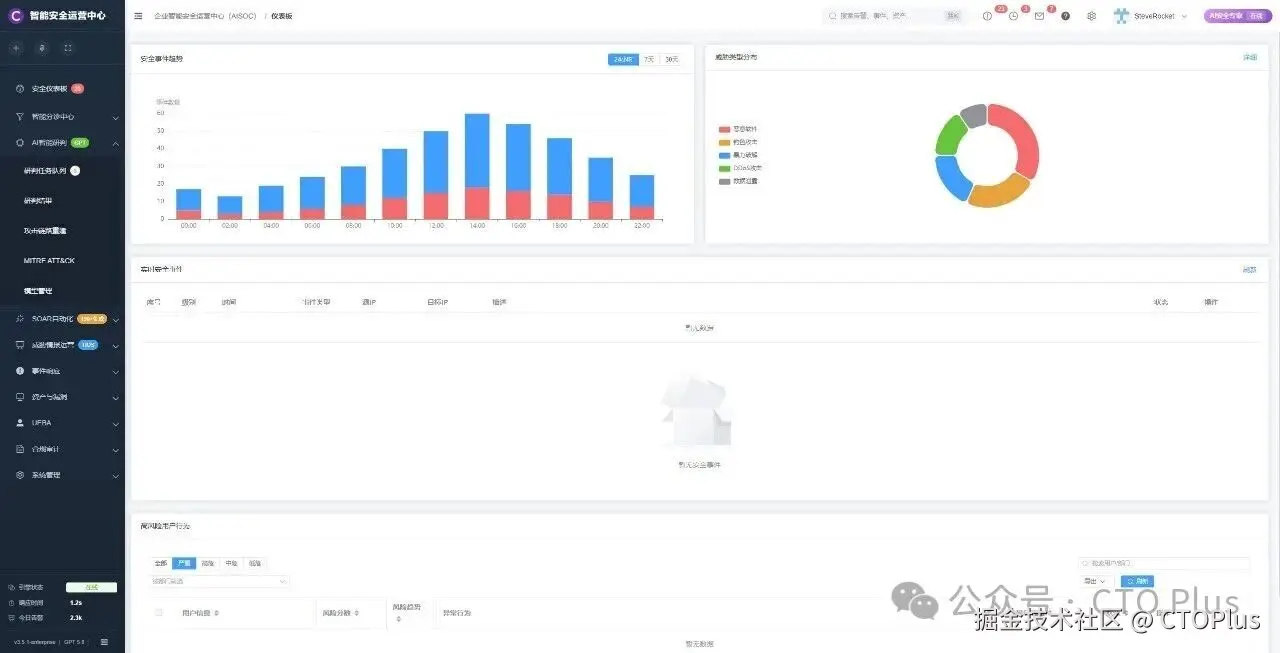Image resolution: width=1280 pixels, height=653 pixels.
Task: Click the fullscreen icon in sidebar toolbar
Action: pyautogui.click(x=68, y=48)
